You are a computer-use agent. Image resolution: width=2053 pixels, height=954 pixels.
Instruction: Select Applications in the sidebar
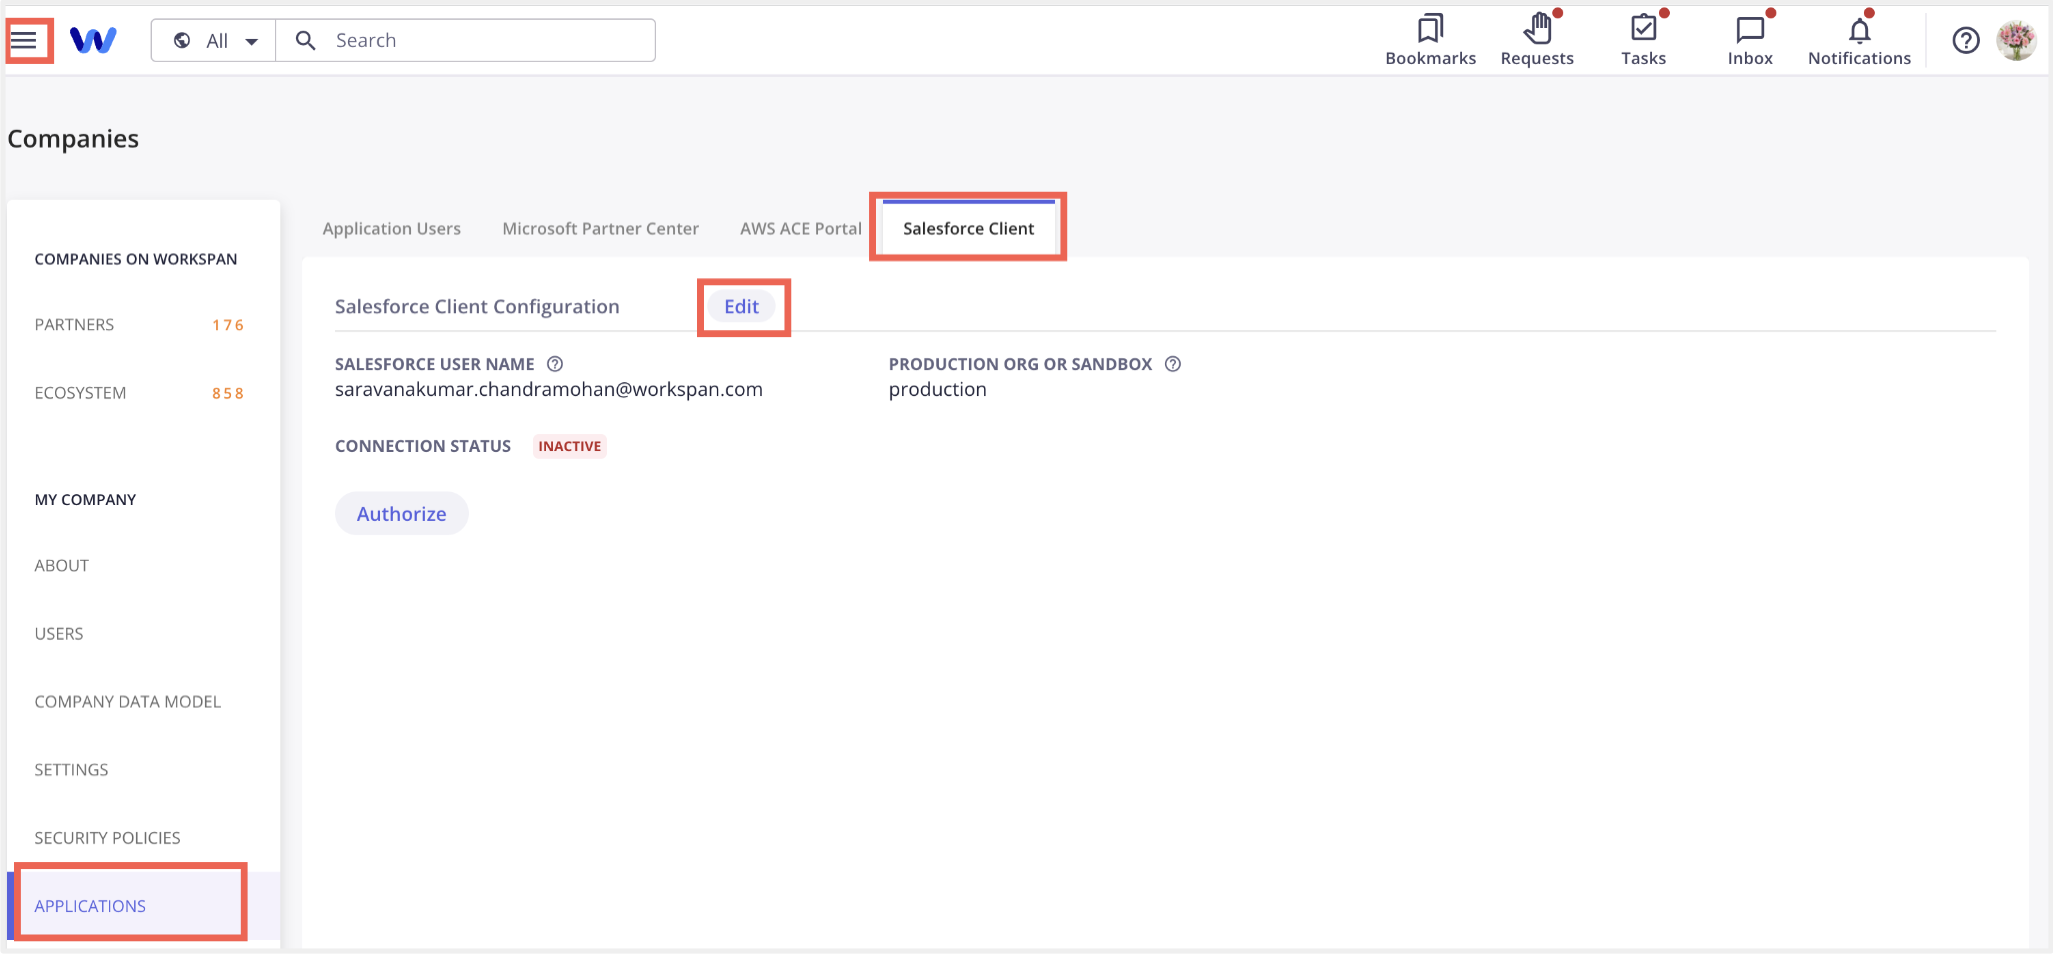(143, 906)
